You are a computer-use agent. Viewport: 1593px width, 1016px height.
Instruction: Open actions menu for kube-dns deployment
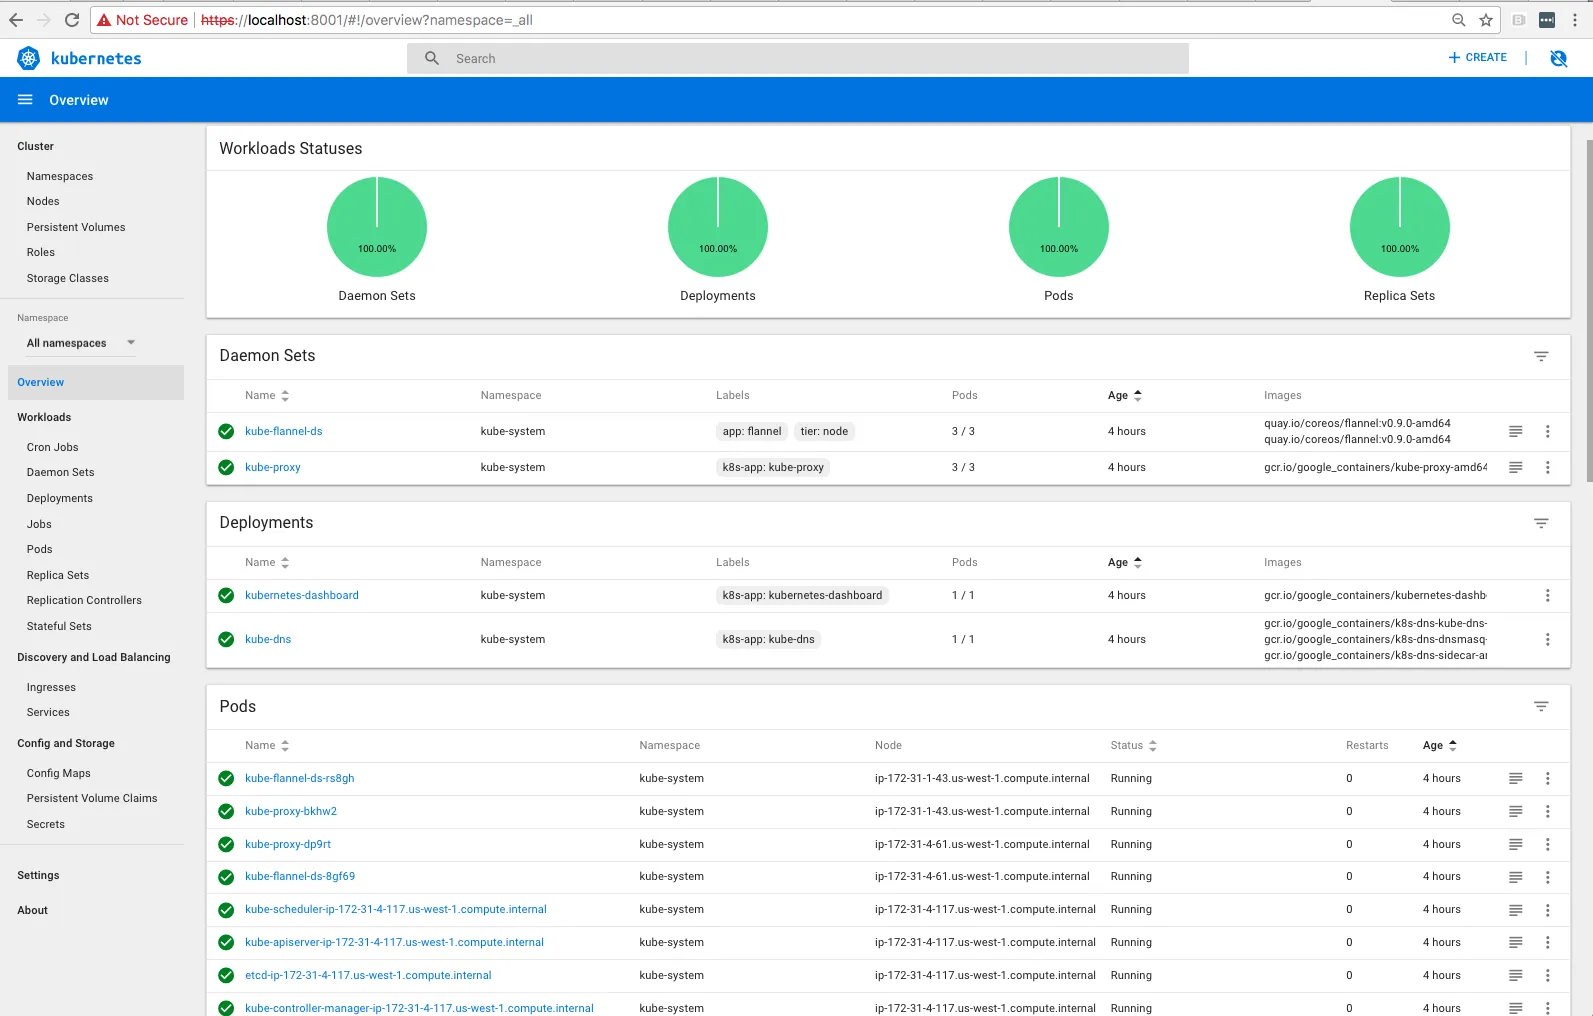click(x=1548, y=639)
